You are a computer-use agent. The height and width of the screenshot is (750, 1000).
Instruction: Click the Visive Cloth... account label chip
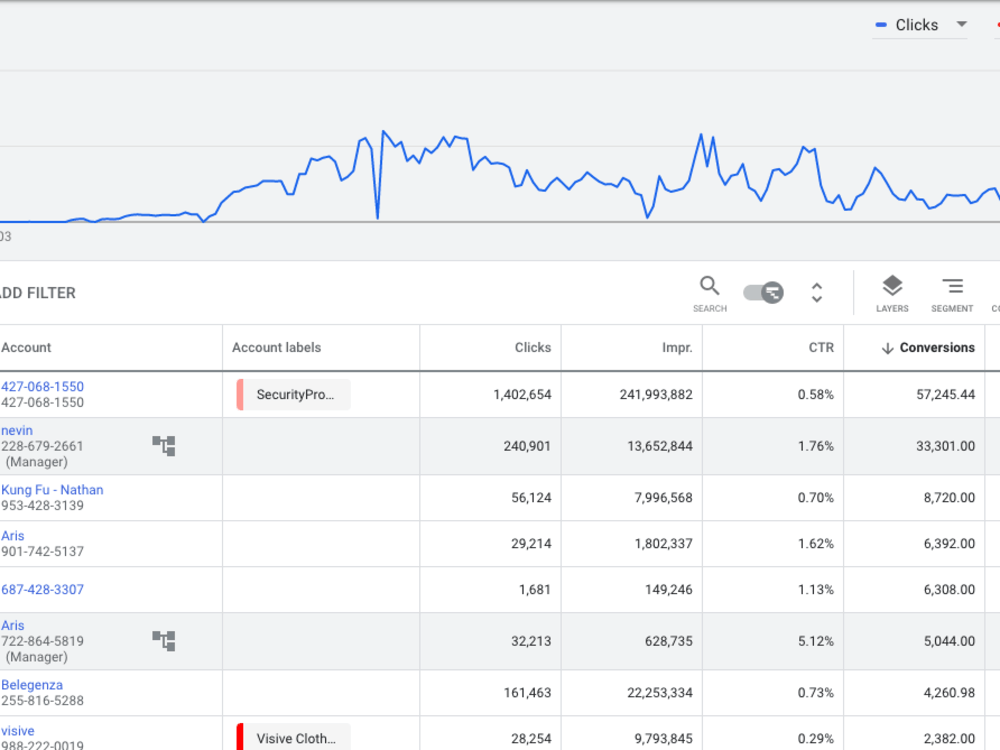coord(293,737)
